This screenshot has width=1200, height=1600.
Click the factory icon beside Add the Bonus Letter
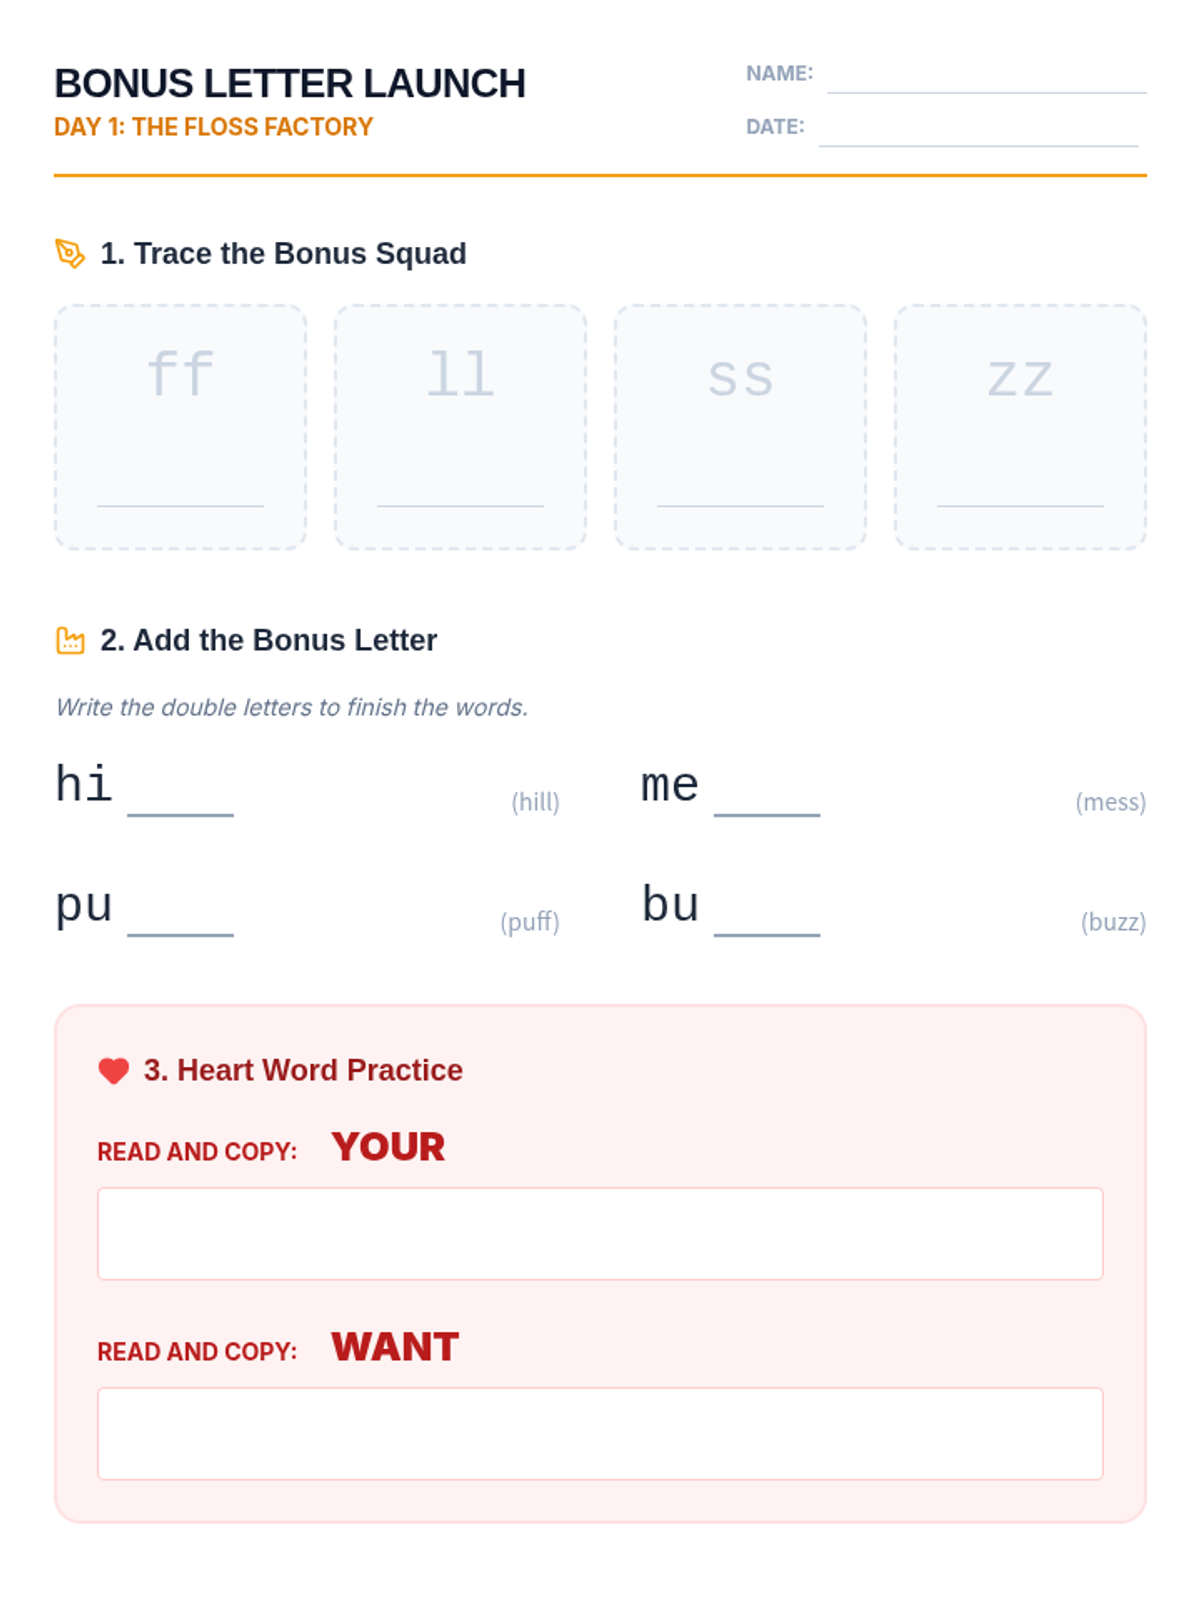(70, 640)
